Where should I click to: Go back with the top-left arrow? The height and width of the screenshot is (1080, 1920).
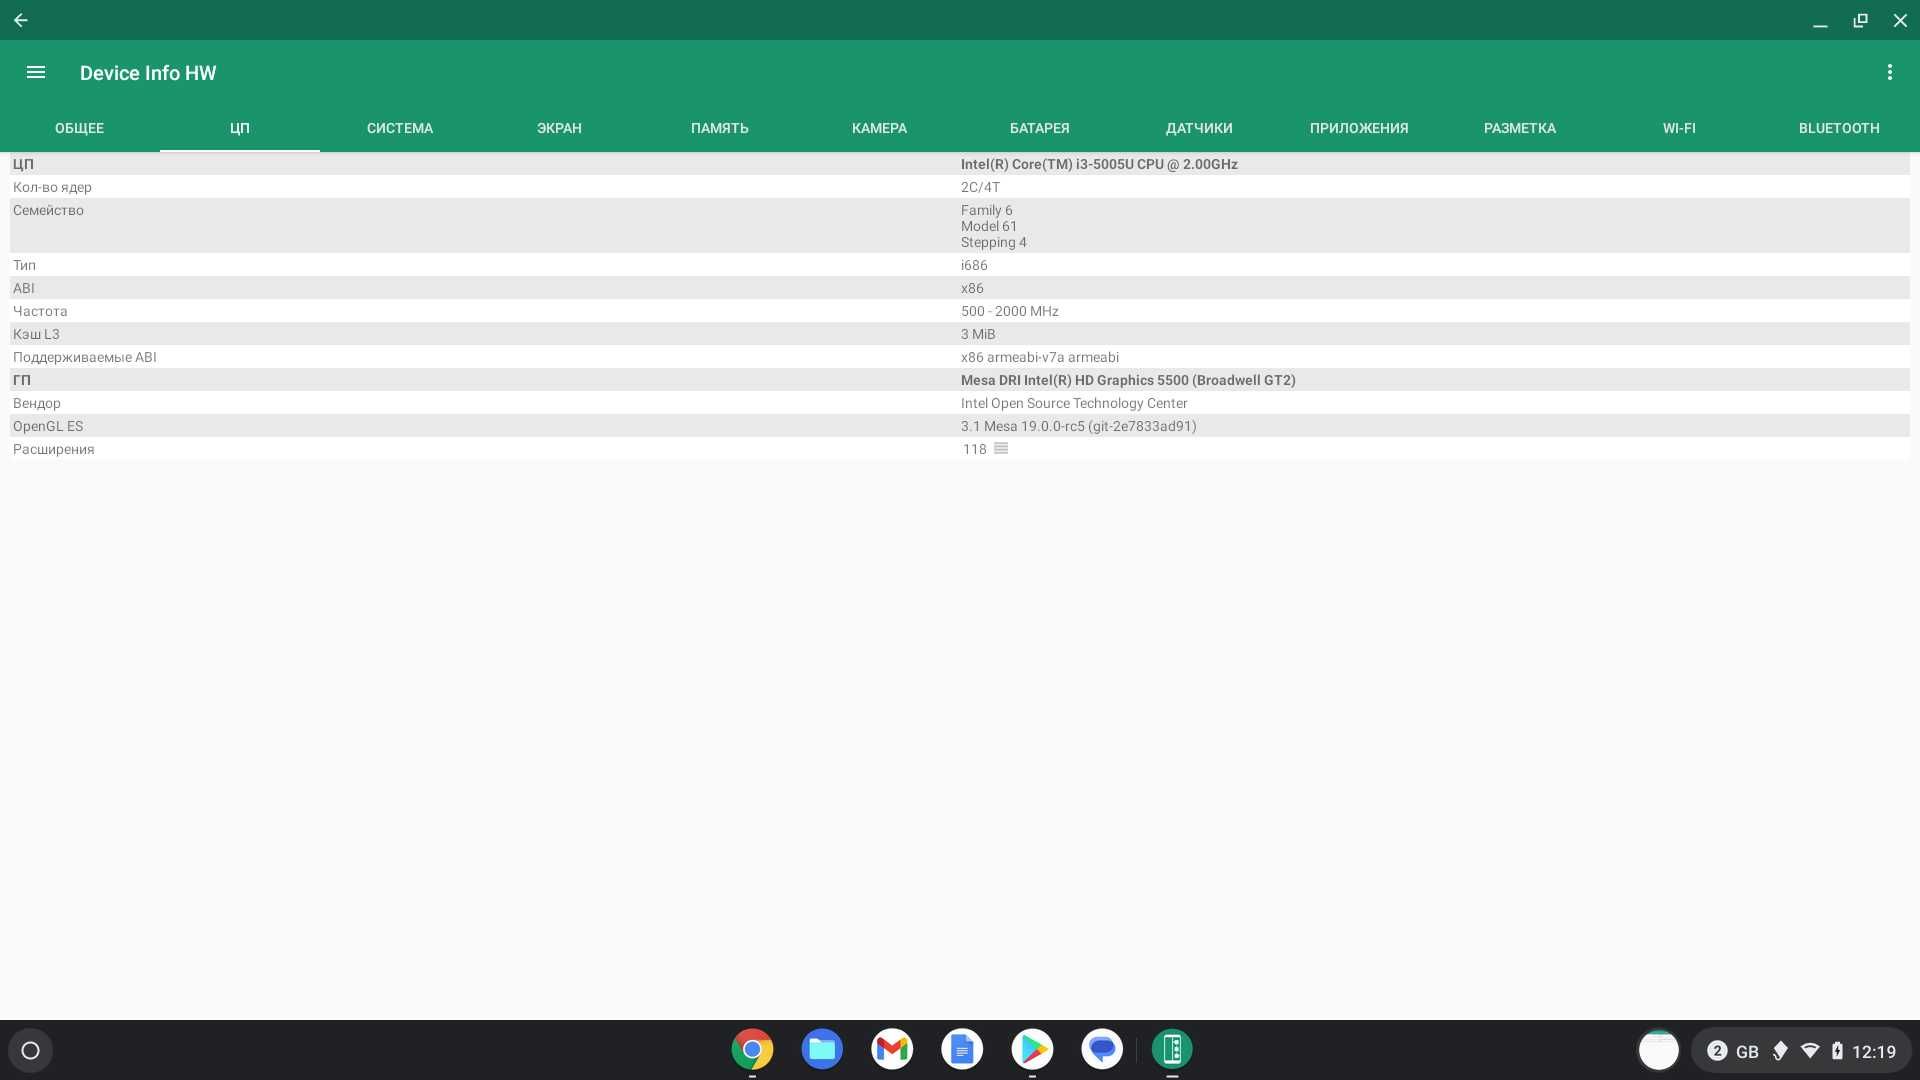point(21,20)
